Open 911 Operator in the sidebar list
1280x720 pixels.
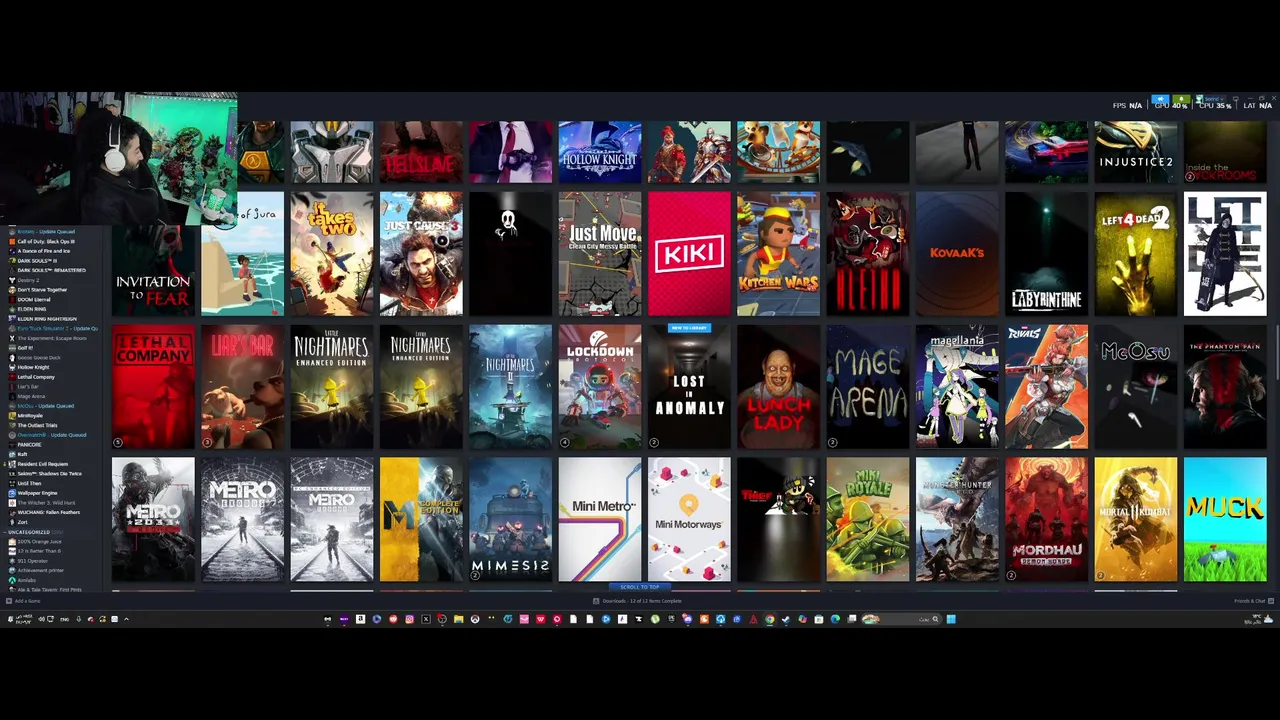point(33,561)
